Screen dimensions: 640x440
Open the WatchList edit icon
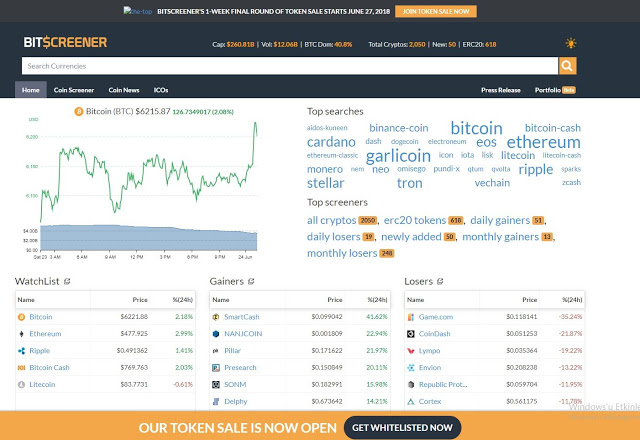click(67, 281)
